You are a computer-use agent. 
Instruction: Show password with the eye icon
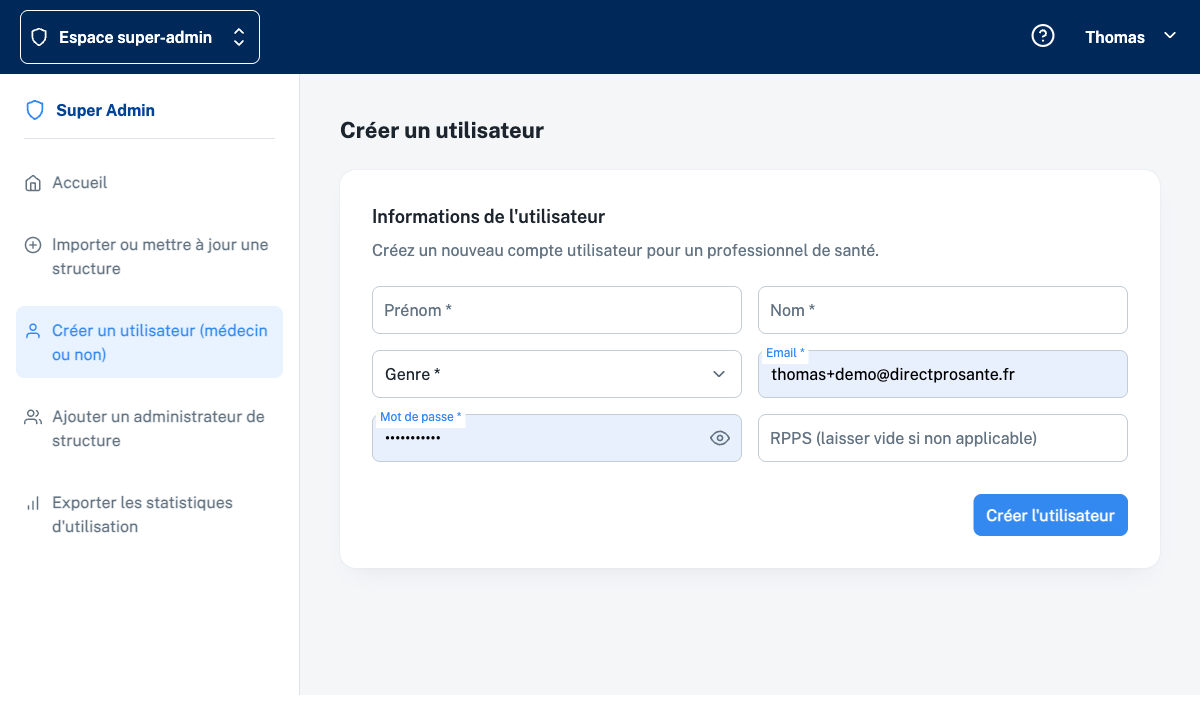tap(720, 438)
